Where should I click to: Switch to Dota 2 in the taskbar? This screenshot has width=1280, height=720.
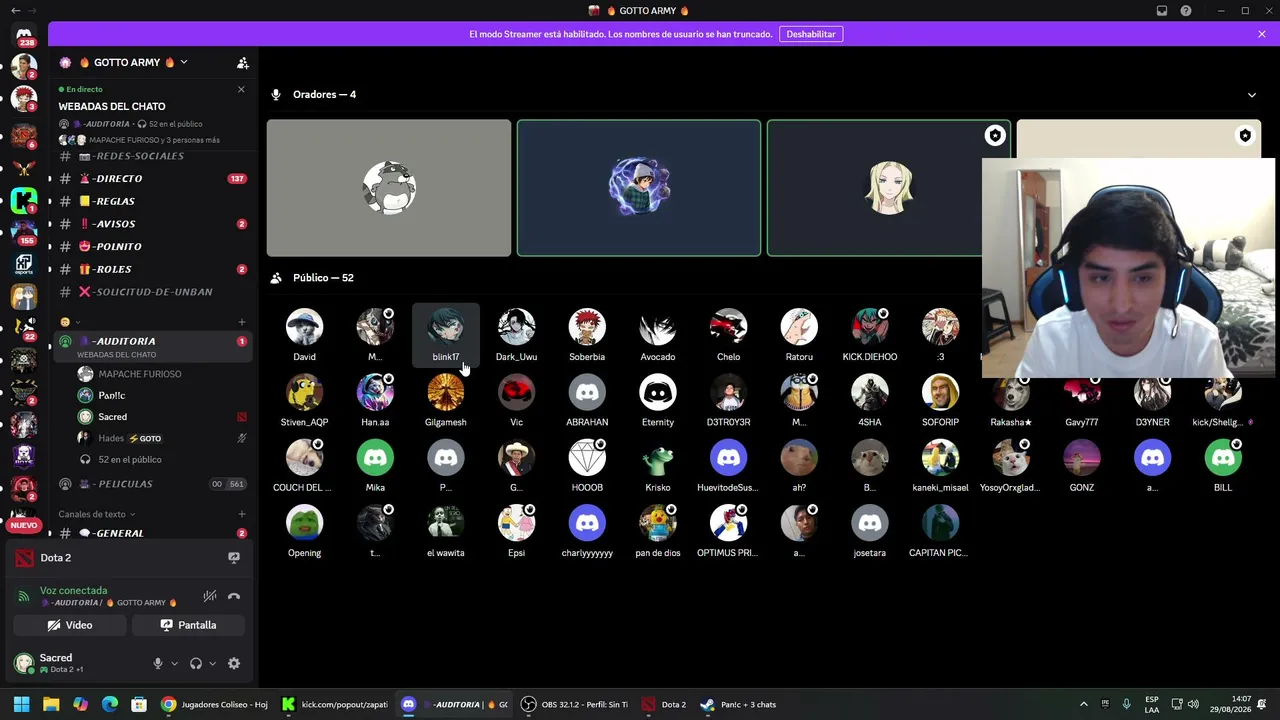pyautogui.click(x=664, y=704)
